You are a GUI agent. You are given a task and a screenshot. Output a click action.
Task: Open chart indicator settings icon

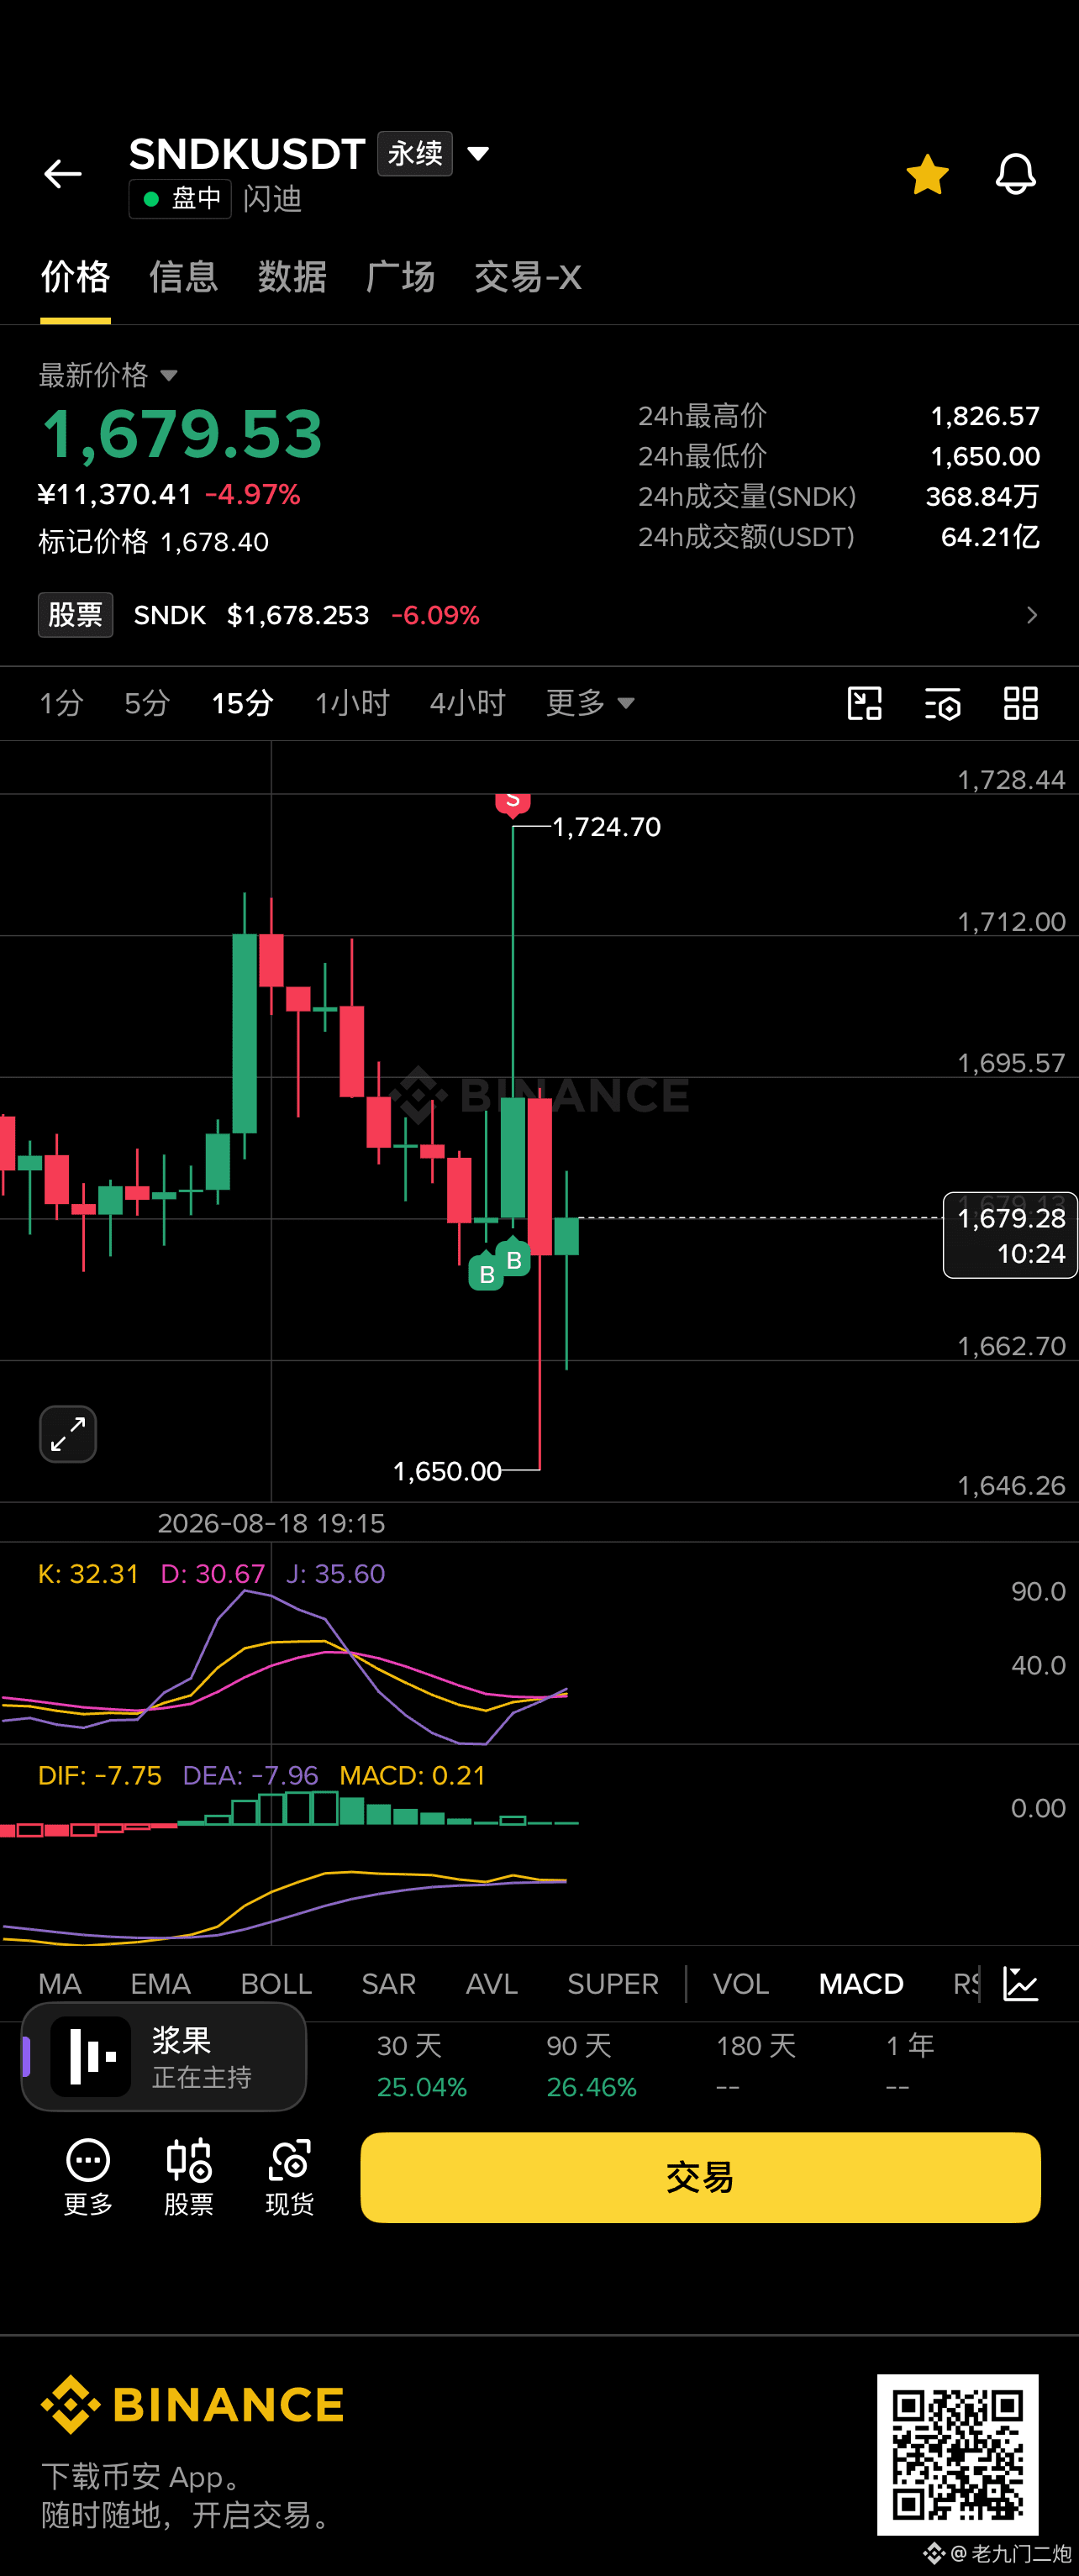[x=942, y=703]
